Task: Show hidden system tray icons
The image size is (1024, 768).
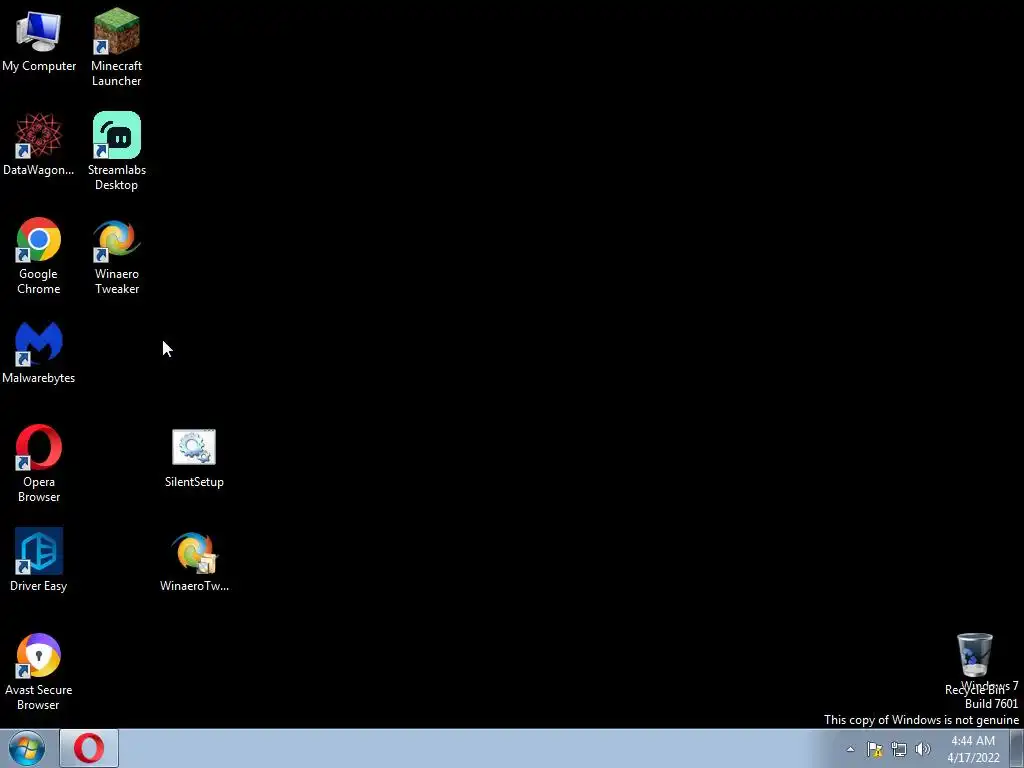Action: pyautogui.click(x=850, y=749)
